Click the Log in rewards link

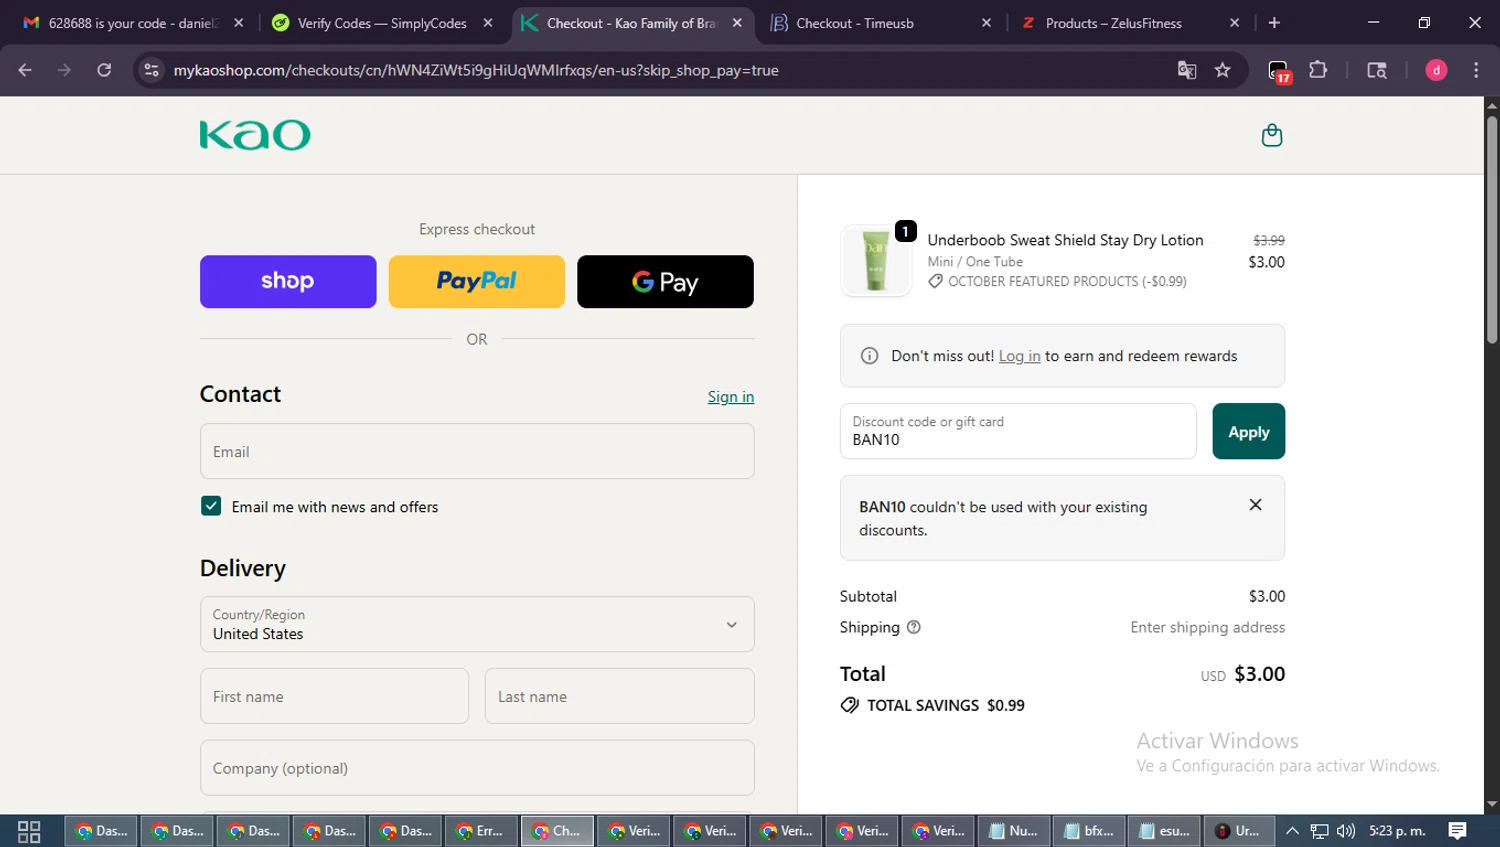coord(1019,356)
